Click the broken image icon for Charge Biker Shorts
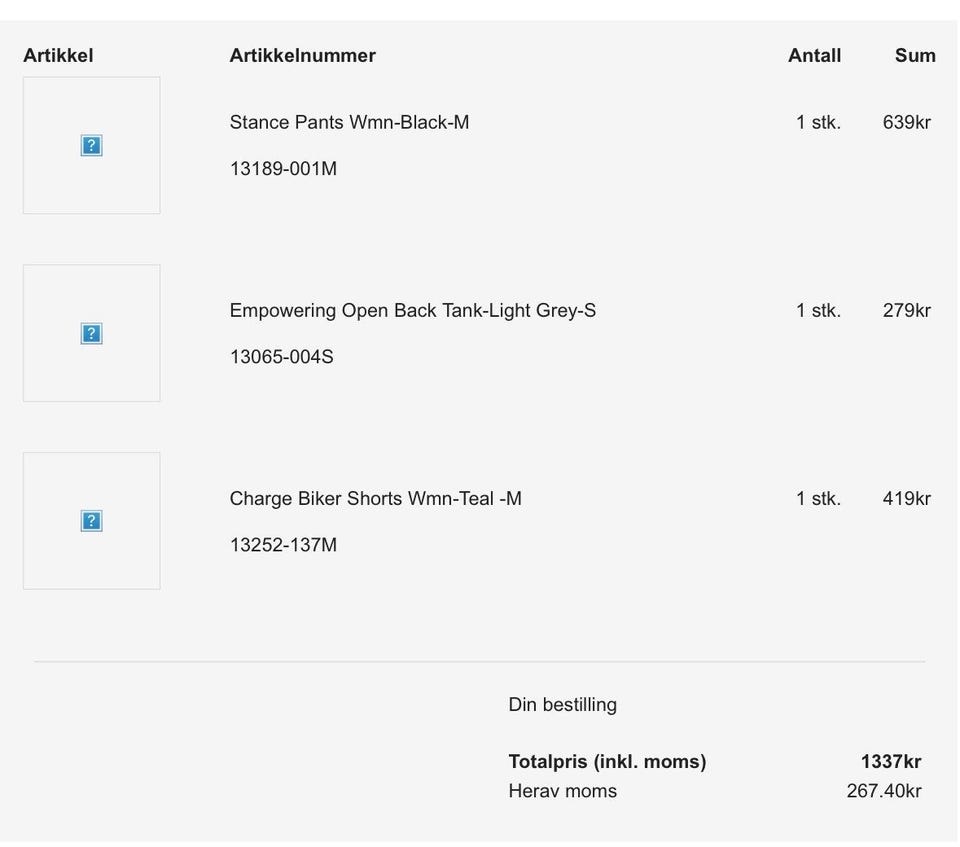This screenshot has width=960, height=847. pyautogui.click(x=91, y=521)
